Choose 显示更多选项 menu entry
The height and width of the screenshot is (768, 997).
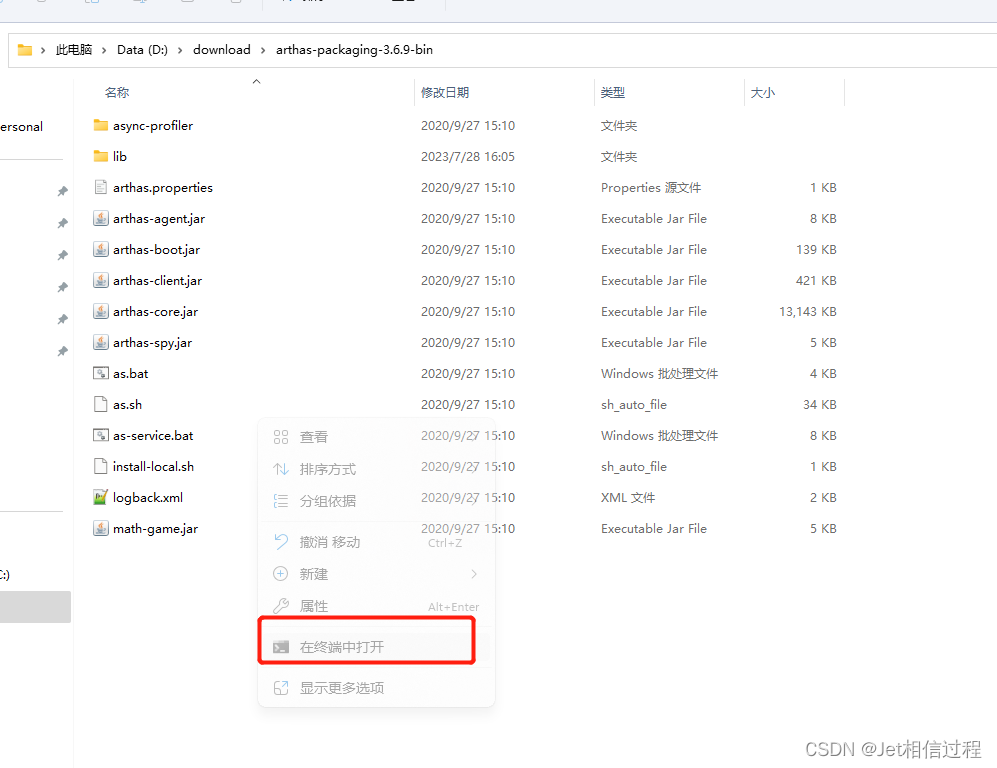[376, 688]
